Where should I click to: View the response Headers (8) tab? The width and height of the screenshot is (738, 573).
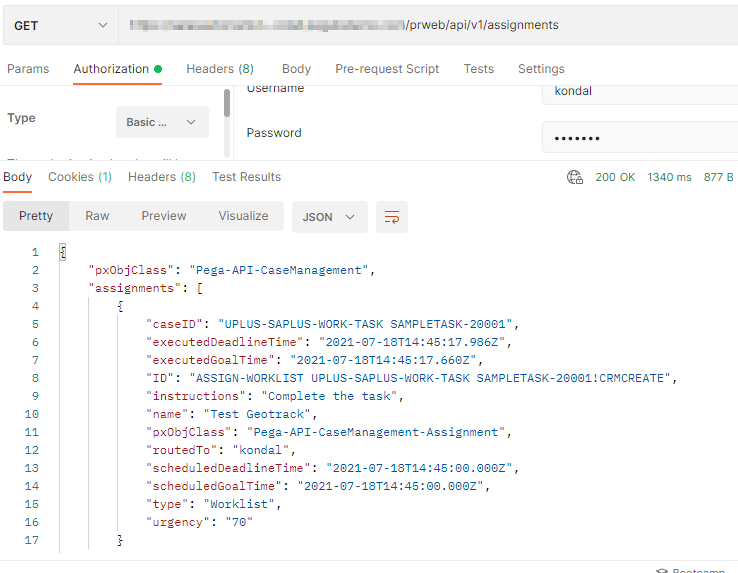pos(162,177)
